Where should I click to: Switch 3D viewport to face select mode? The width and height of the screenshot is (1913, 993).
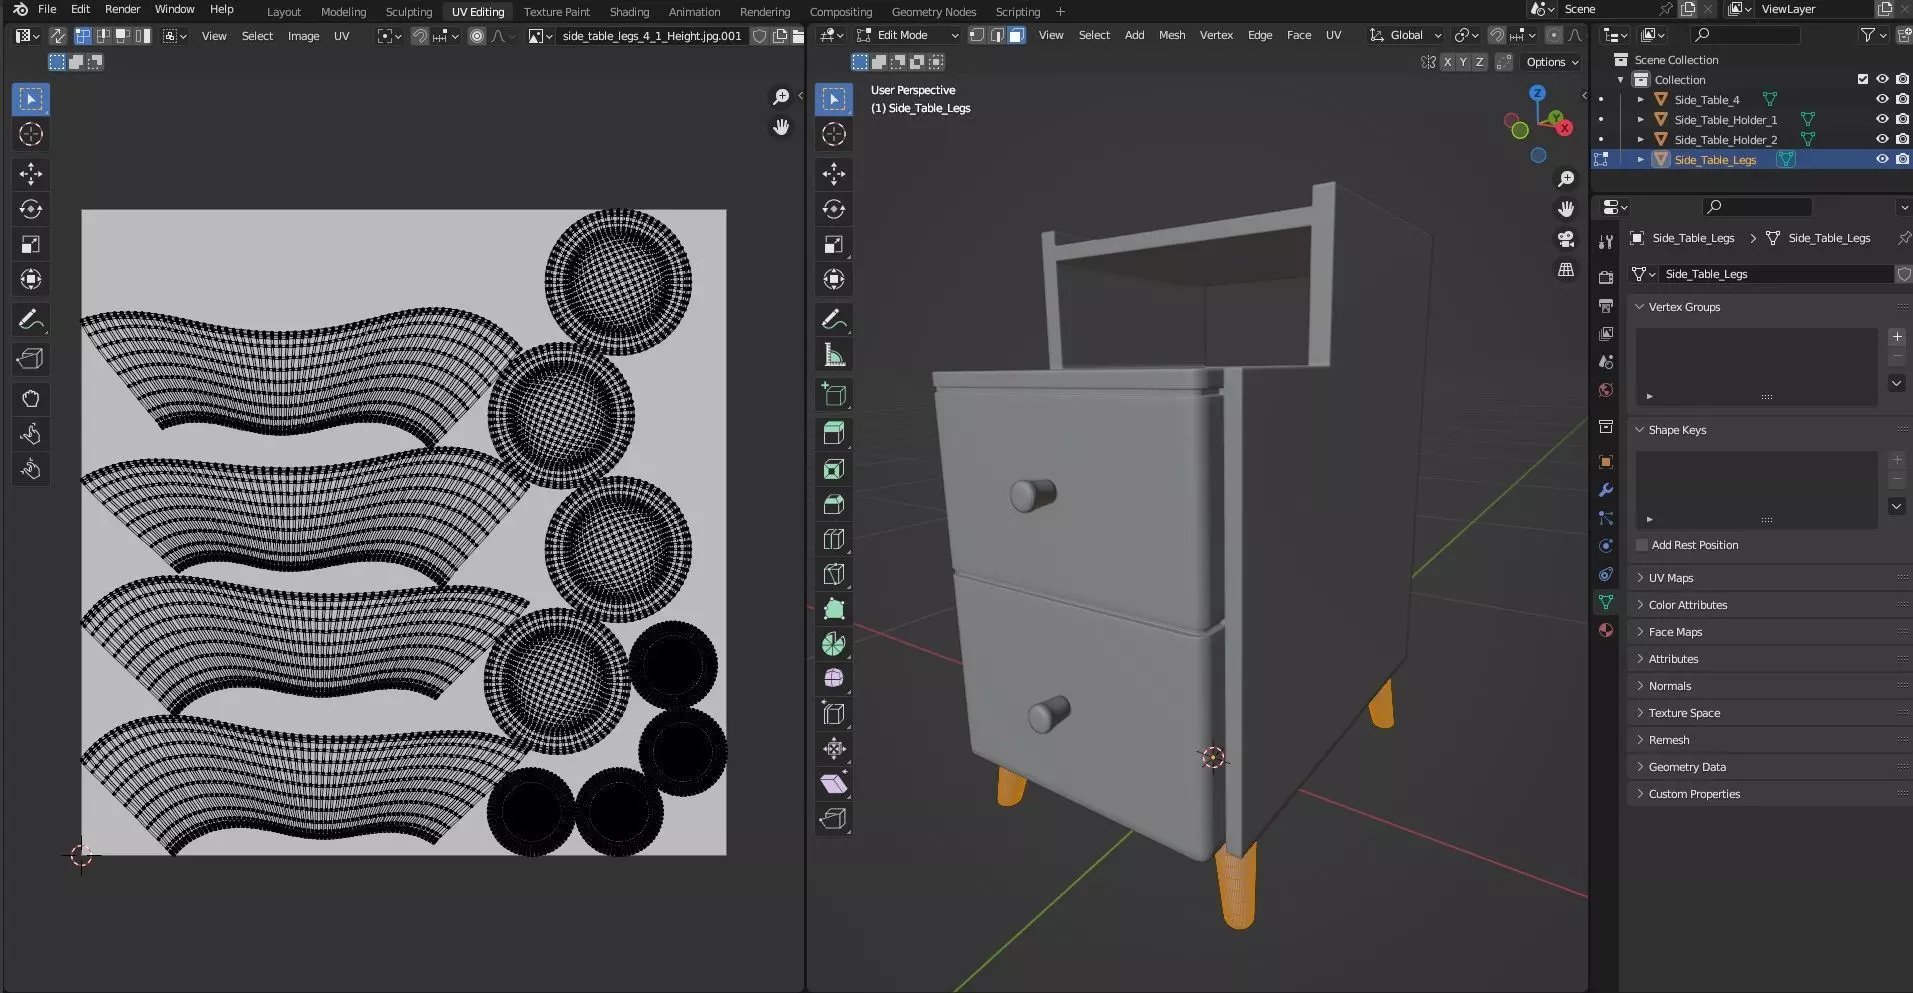point(1016,35)
